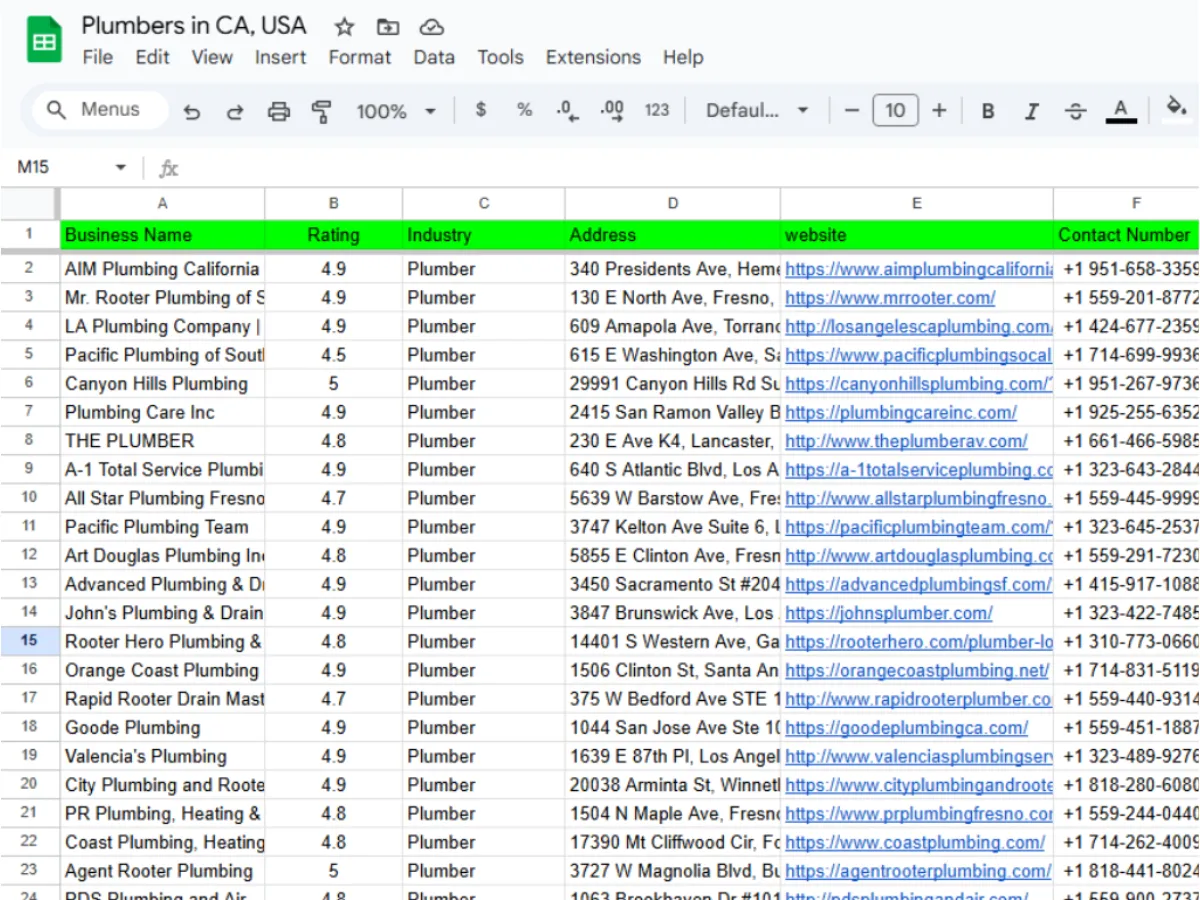This screenshot has width=1200, height=900.
Task: Open the Edit menu
Action: pos(152,57)
